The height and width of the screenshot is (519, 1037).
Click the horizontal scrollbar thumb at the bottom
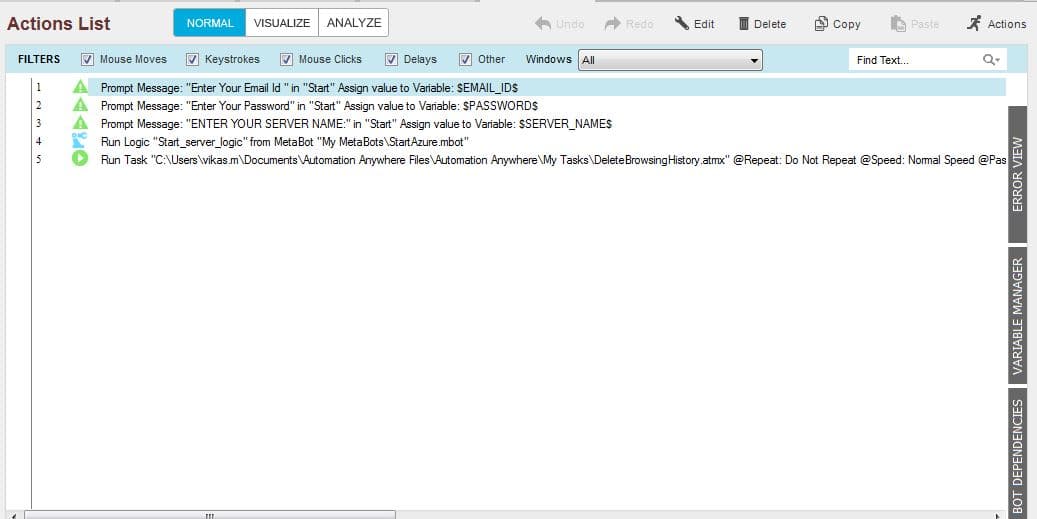pyautogui.click(x=210, y=515)
